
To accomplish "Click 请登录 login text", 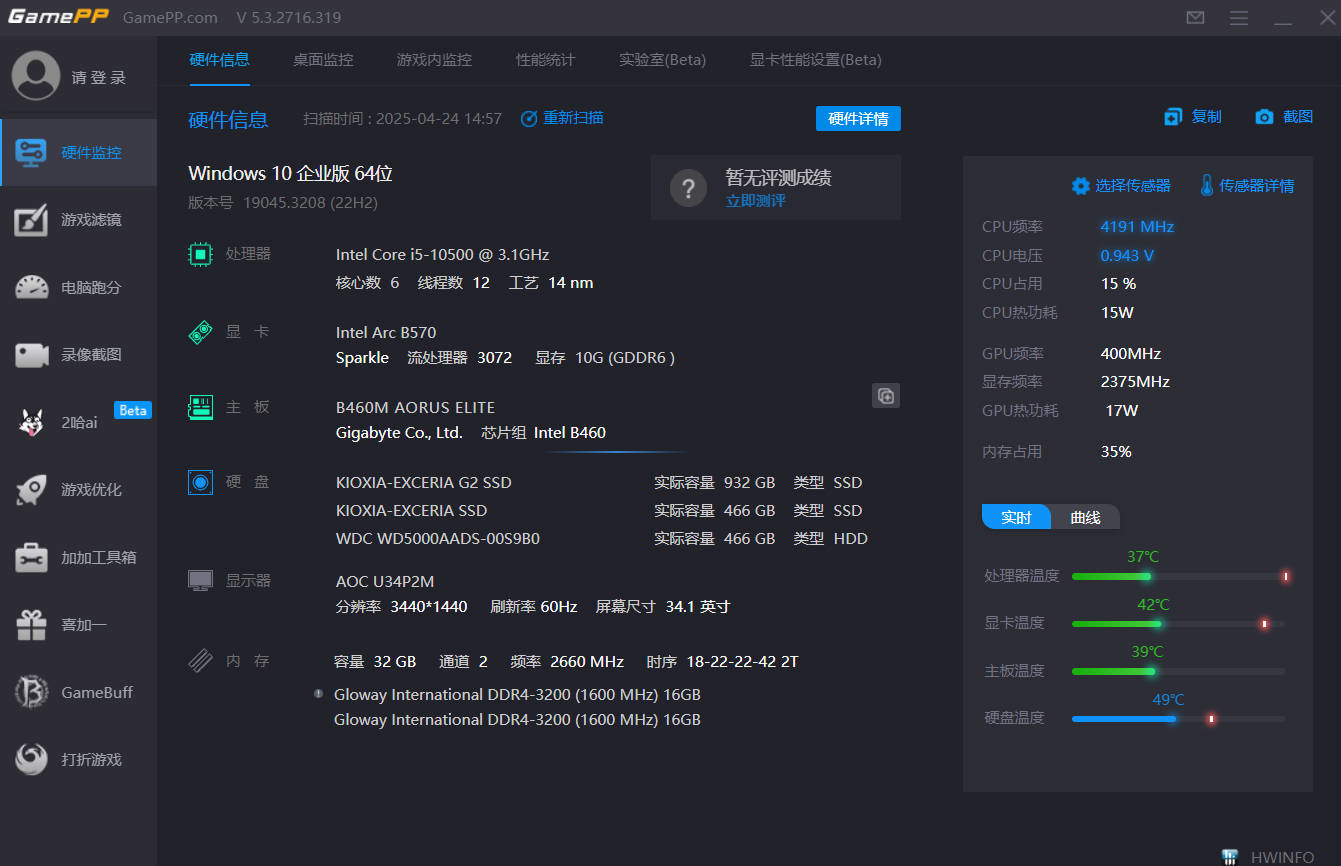I will point(99,78).
